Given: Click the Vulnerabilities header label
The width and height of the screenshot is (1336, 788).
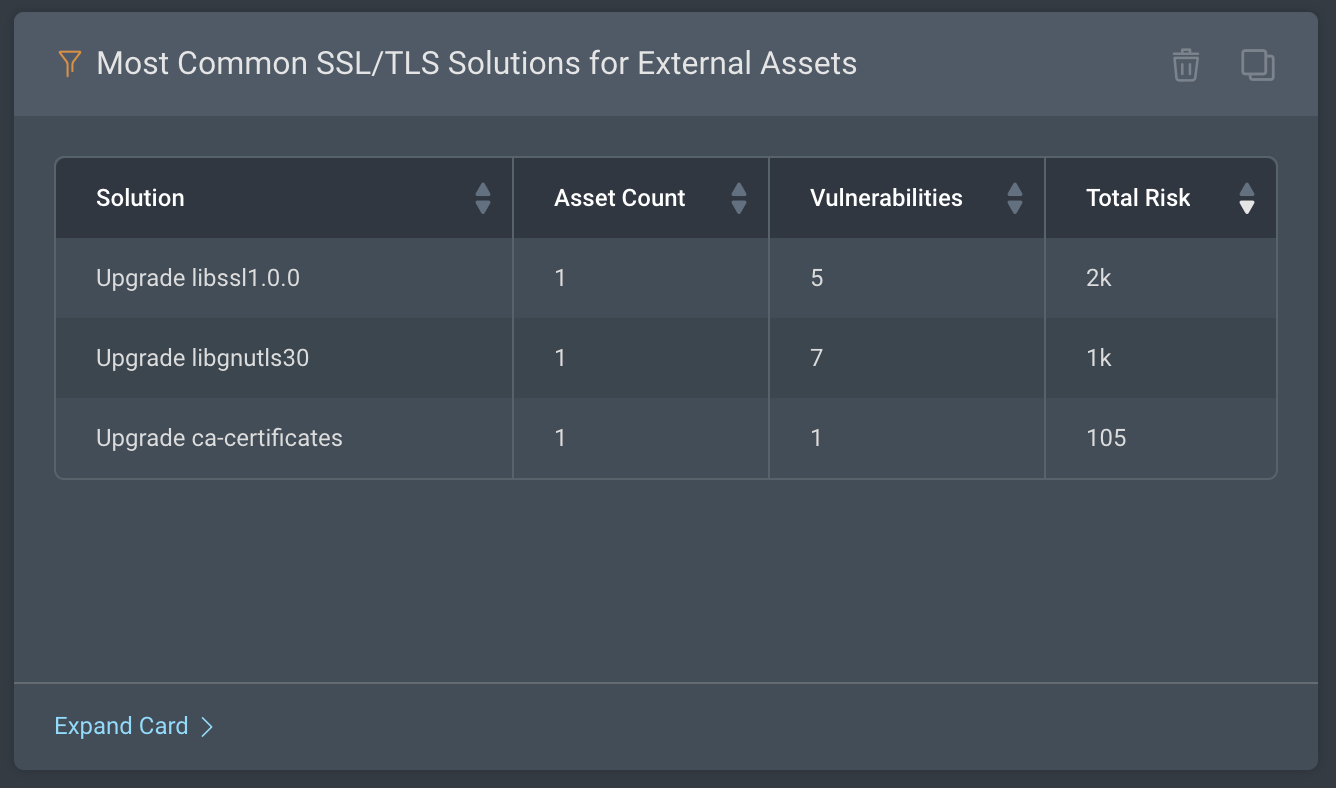Looking at the screenshot, I should coord(886,198).
